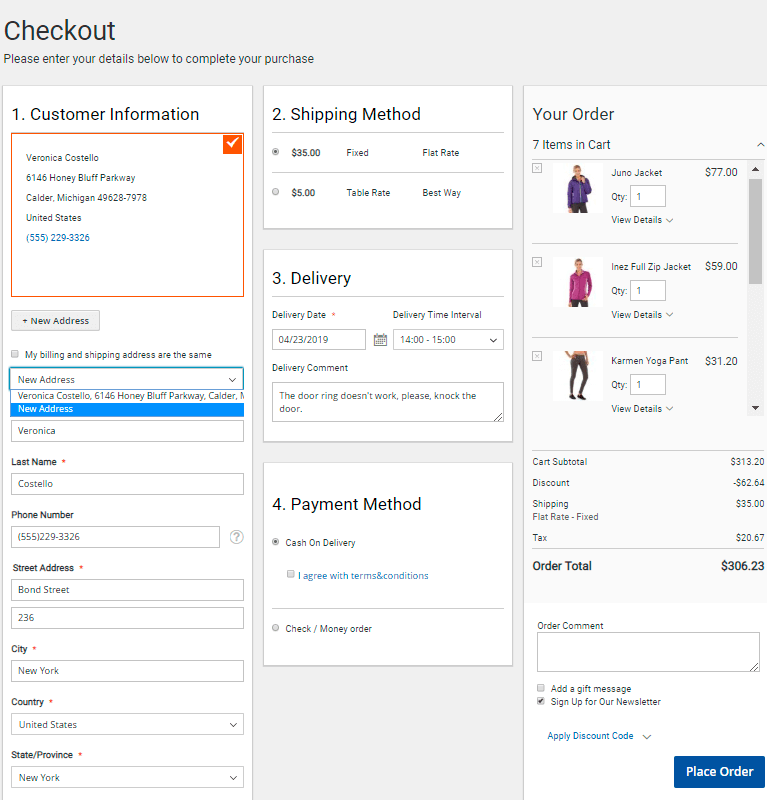Select the $5.00 Table Rate shipping option
This screenshot has height=800, width=767.
point(276,192)
